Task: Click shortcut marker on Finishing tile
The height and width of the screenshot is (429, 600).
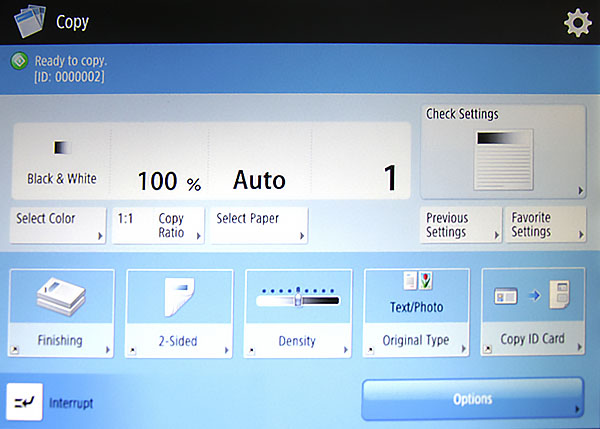Action: coord(15,349)
